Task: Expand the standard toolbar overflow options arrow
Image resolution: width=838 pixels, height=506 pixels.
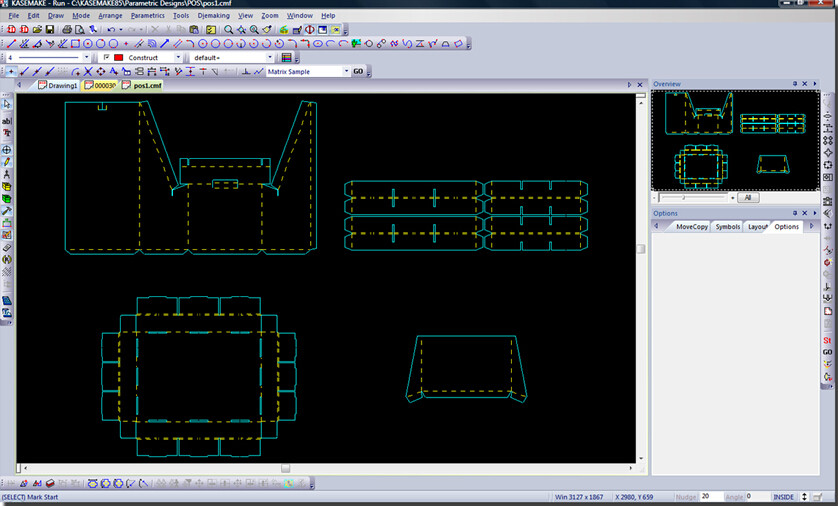Action: tap(346, 31)
